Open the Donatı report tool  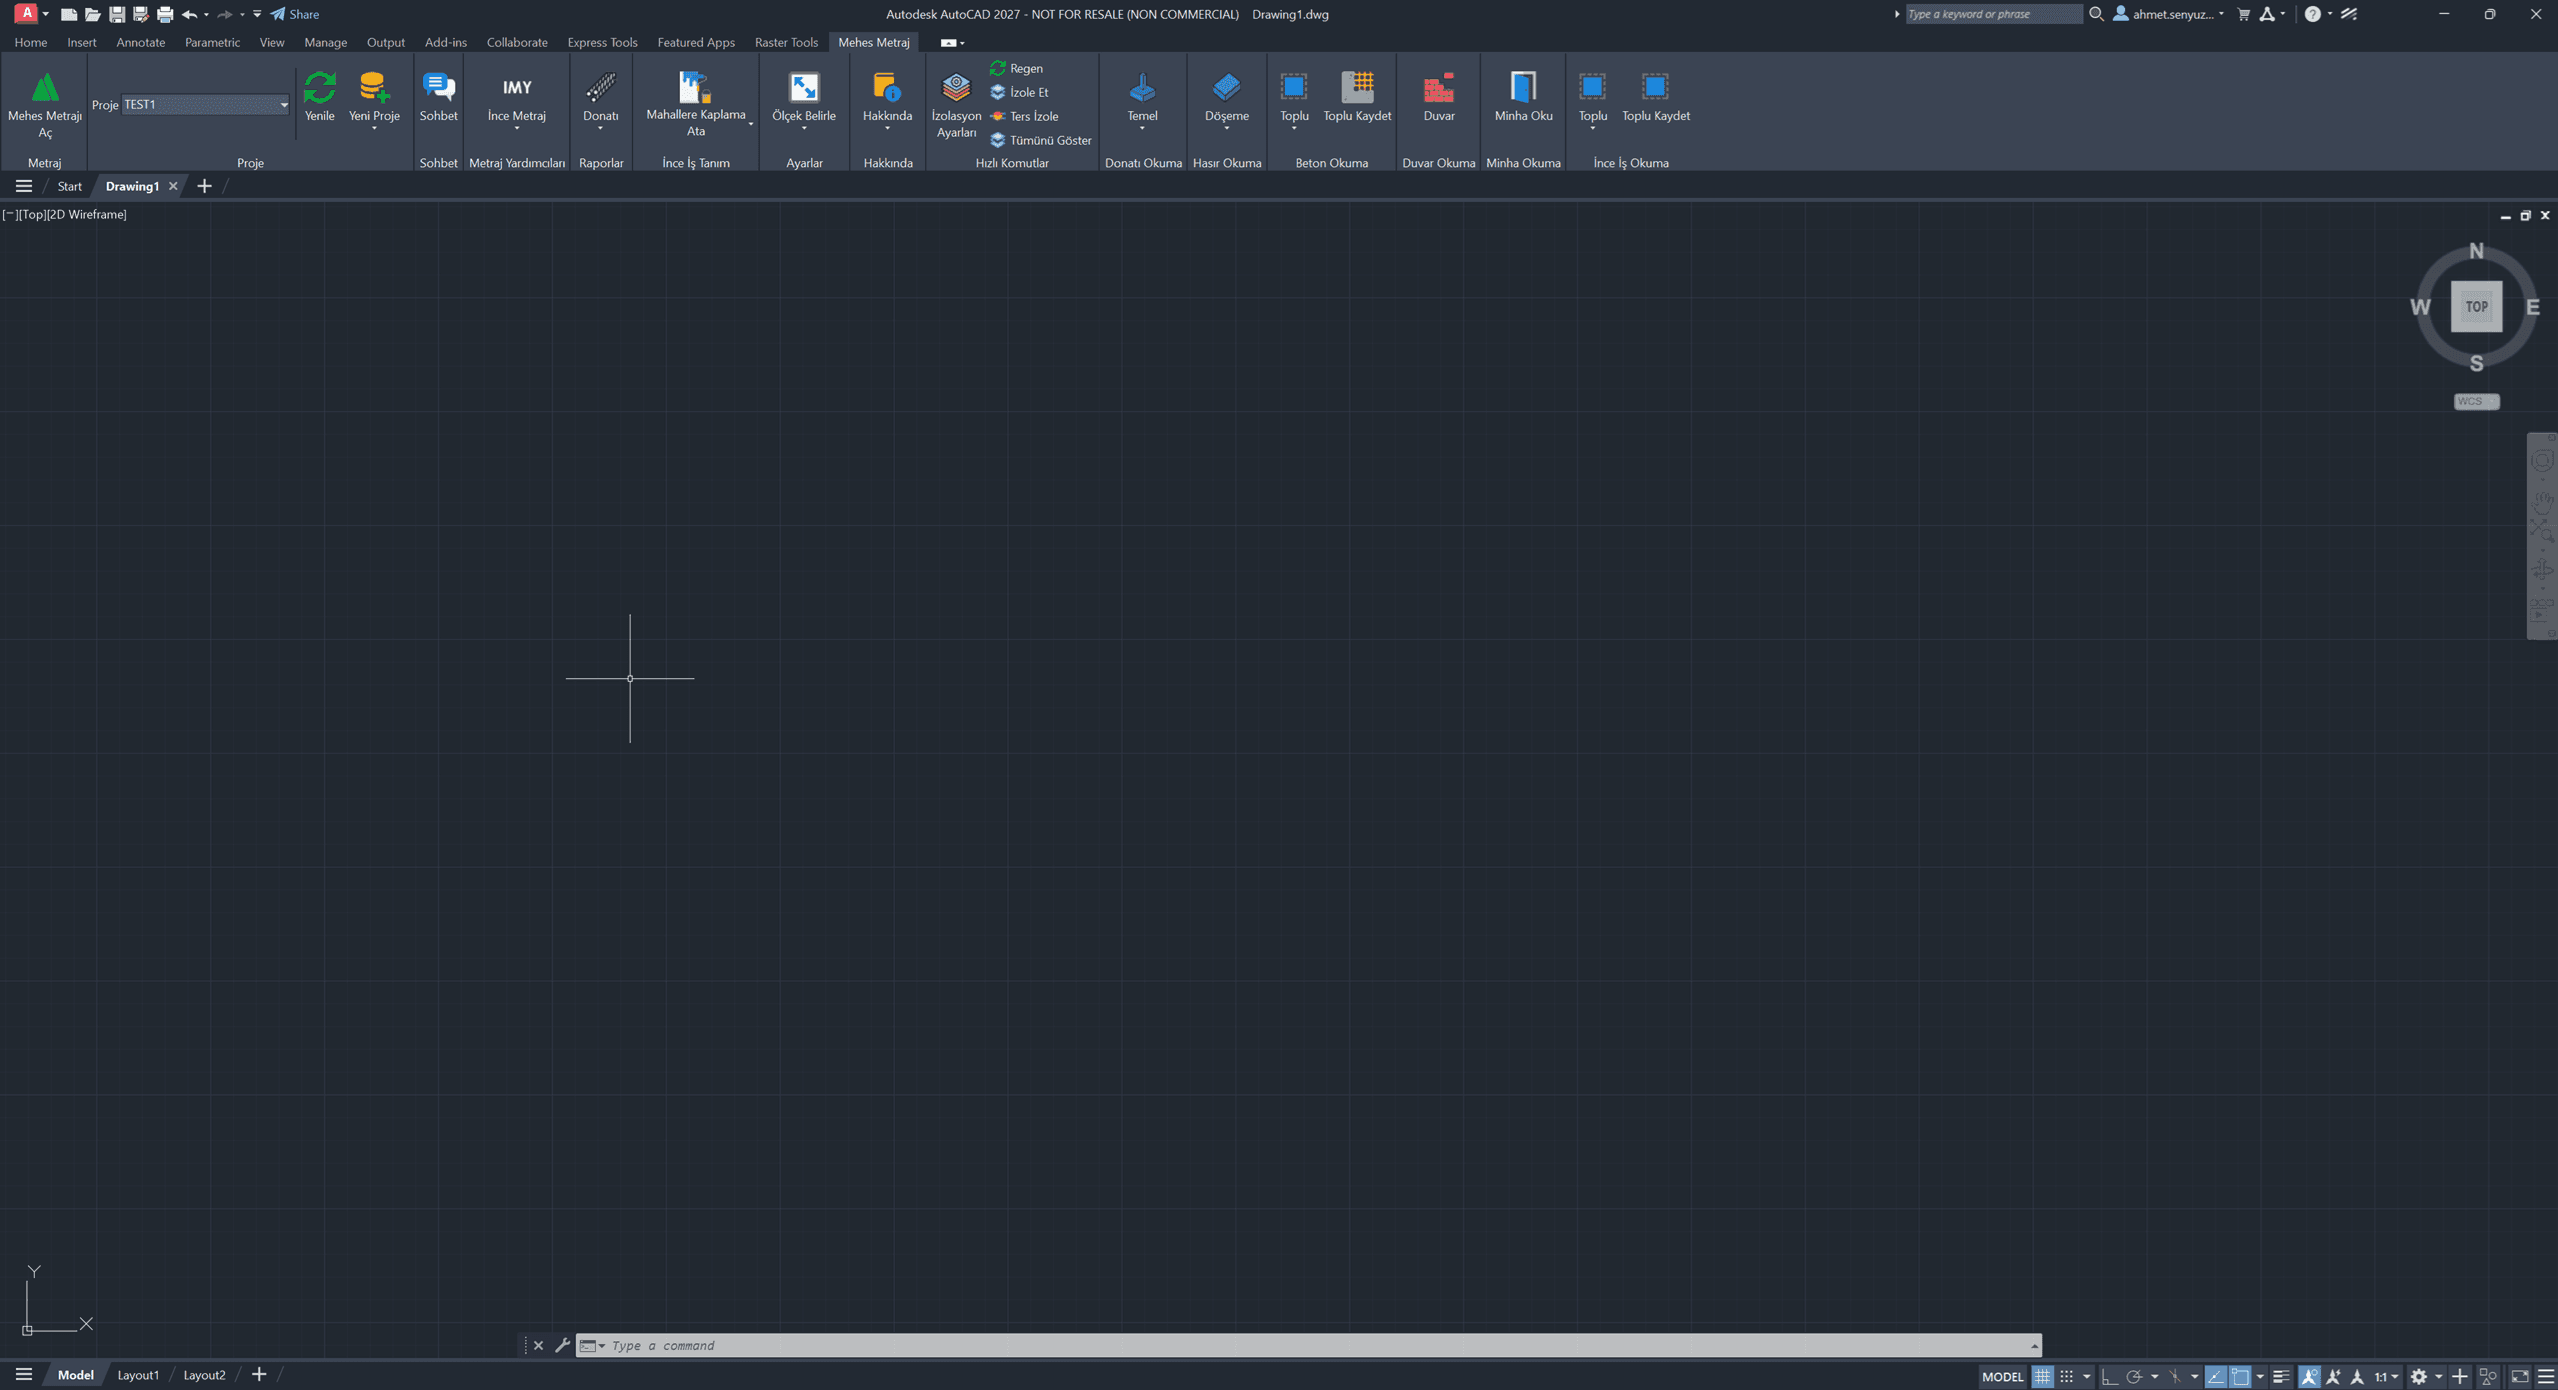click(601, 99)
